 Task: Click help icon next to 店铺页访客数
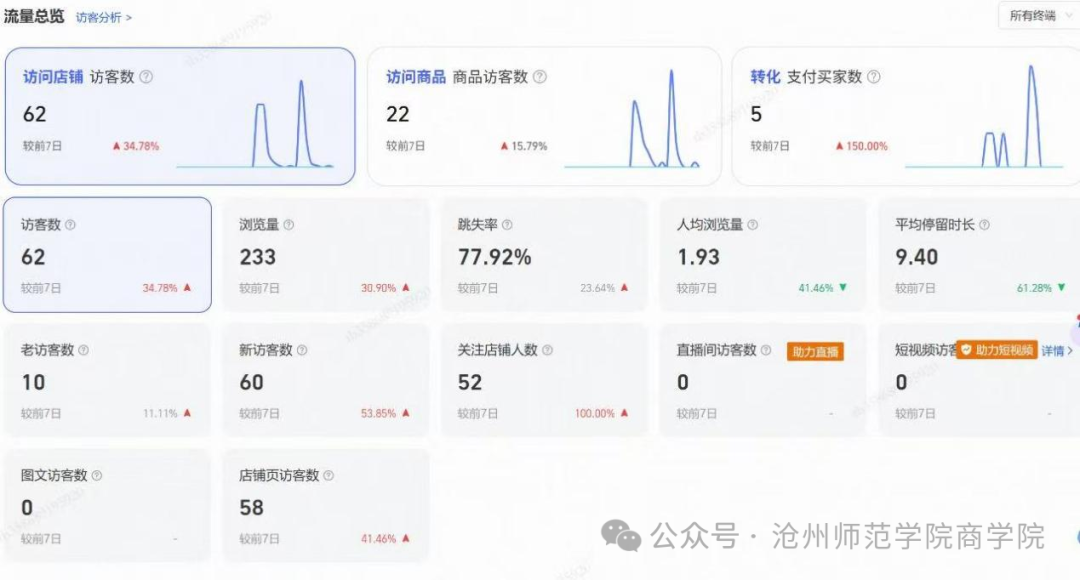coord(328,476)
